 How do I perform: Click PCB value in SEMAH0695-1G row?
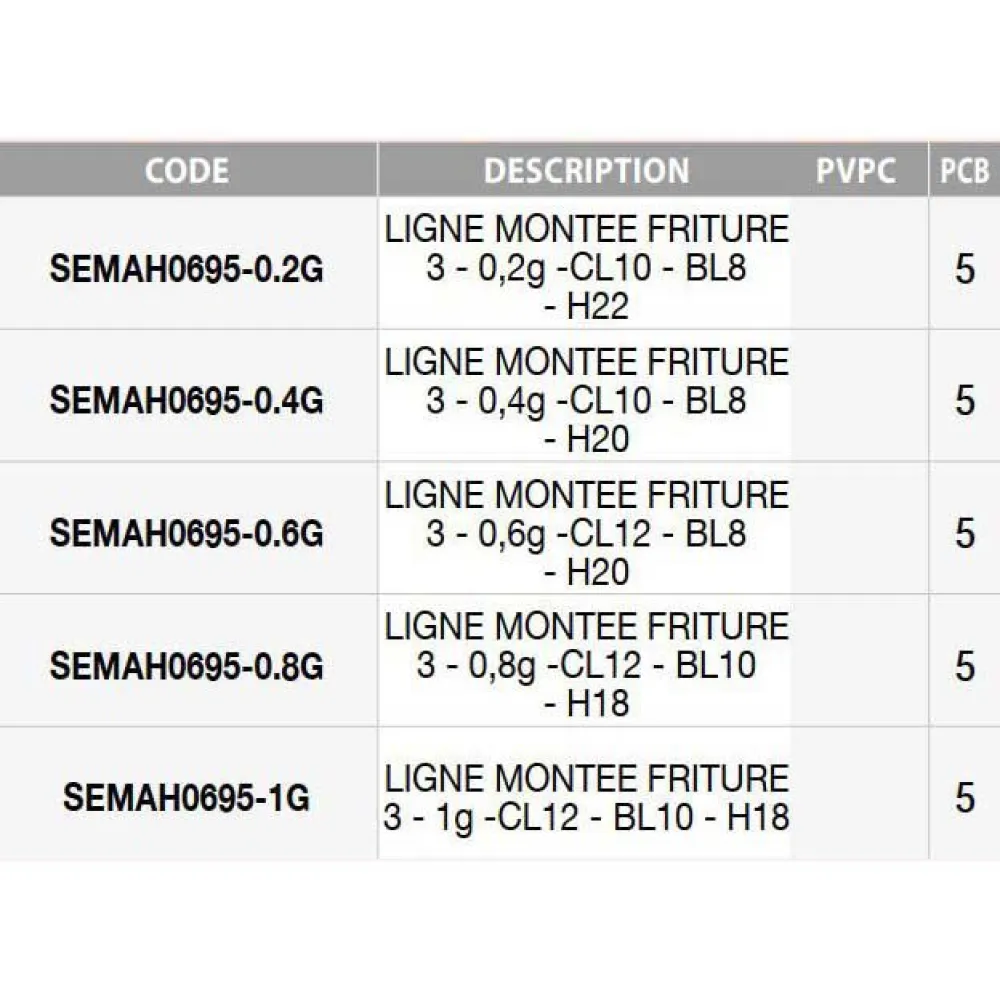coord(964,798)
